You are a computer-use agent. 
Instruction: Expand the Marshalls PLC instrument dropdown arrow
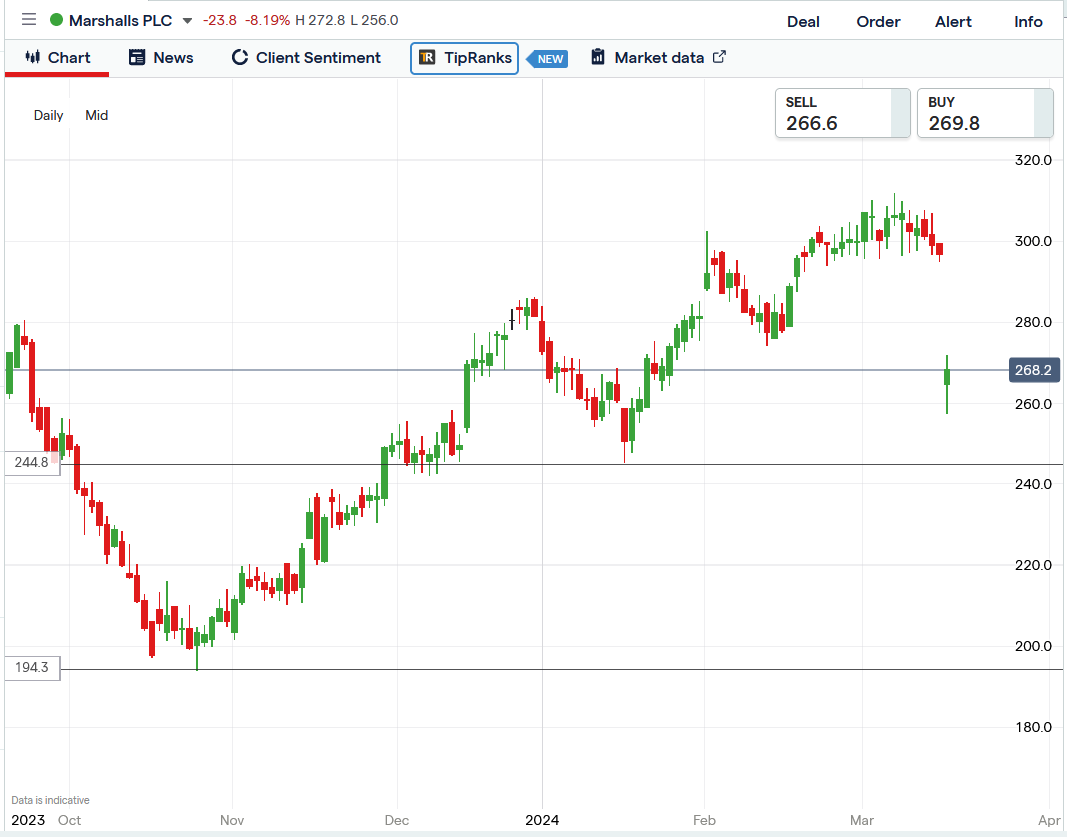point(187,21)
